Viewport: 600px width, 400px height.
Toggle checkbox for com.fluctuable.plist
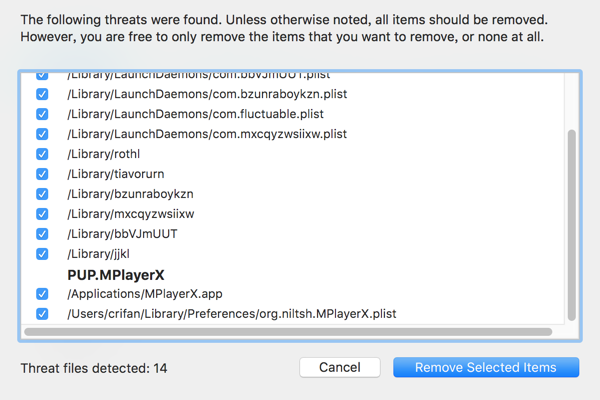(42, 114)
